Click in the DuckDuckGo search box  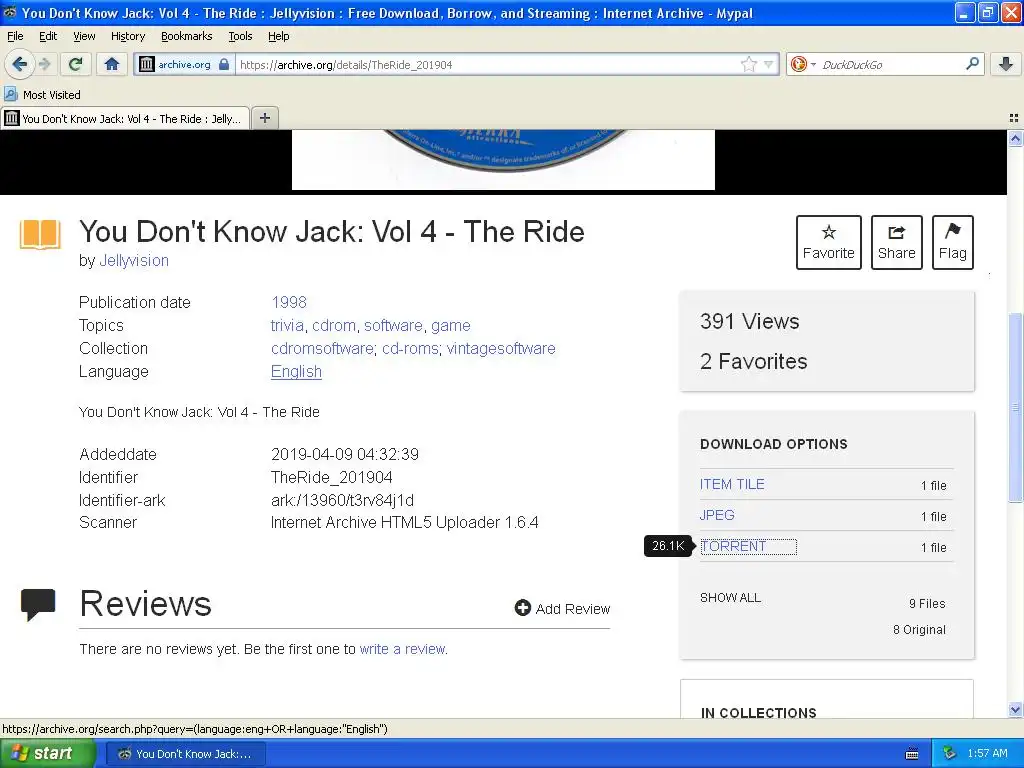click(x=891, y=65)
